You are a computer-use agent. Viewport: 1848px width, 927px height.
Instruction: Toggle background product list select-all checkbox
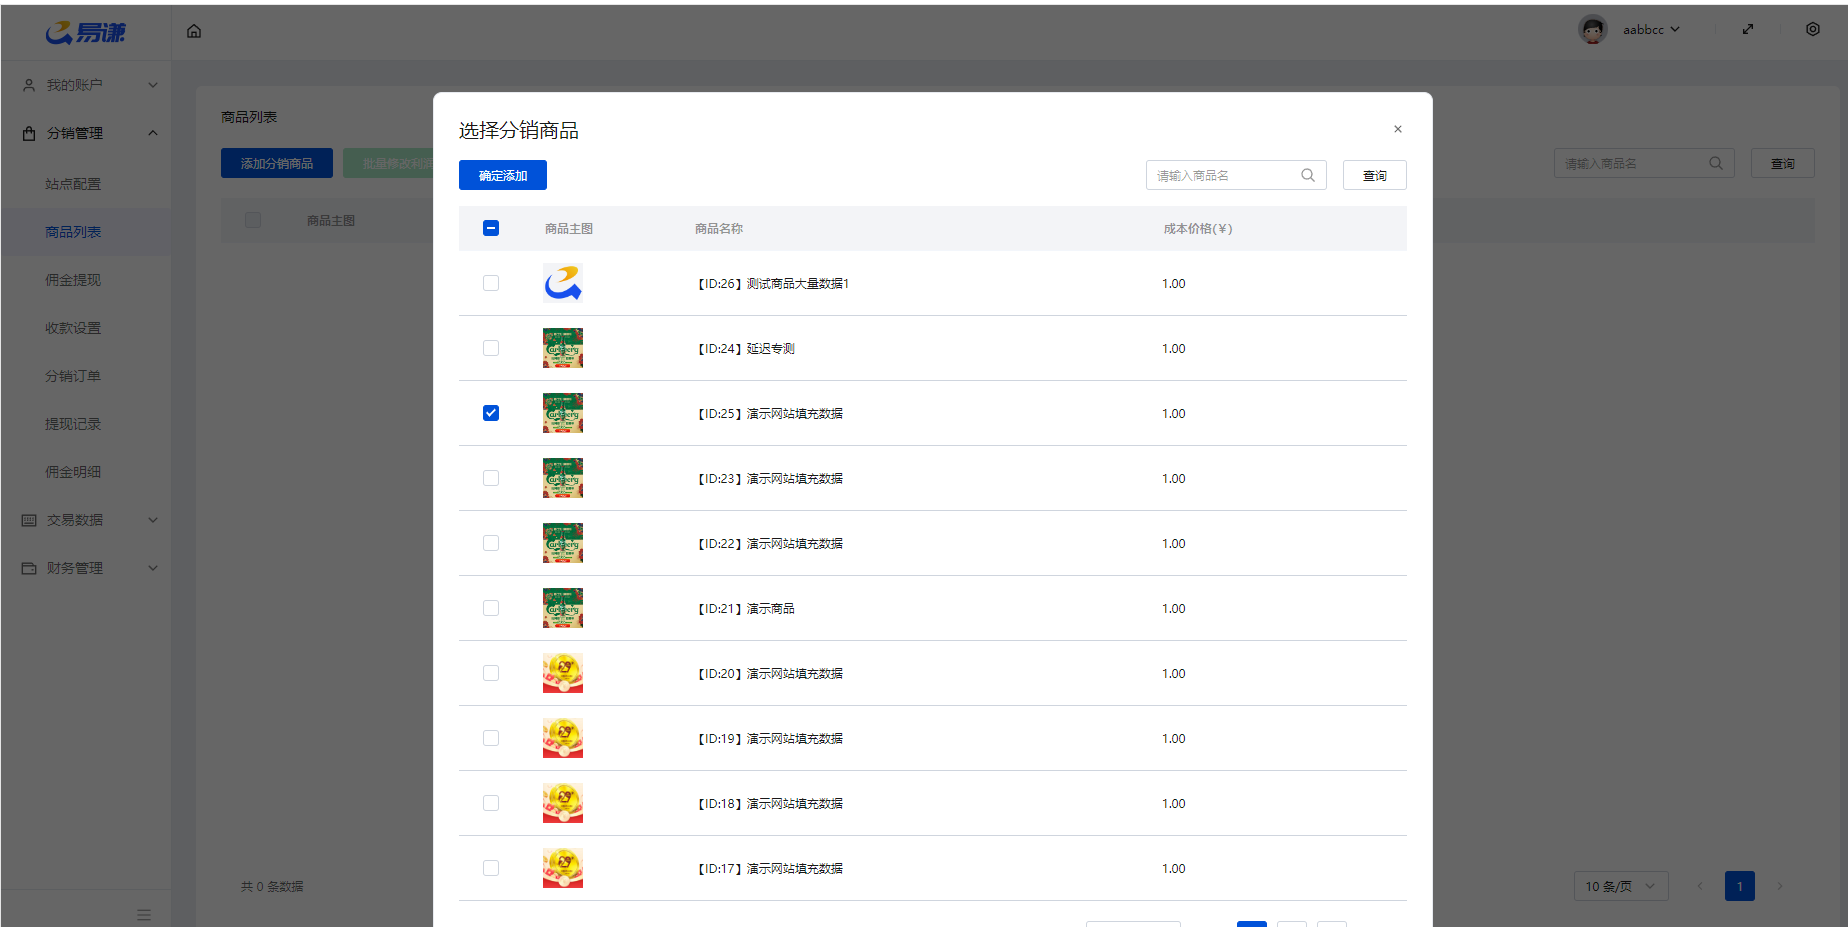coord(253,220)
